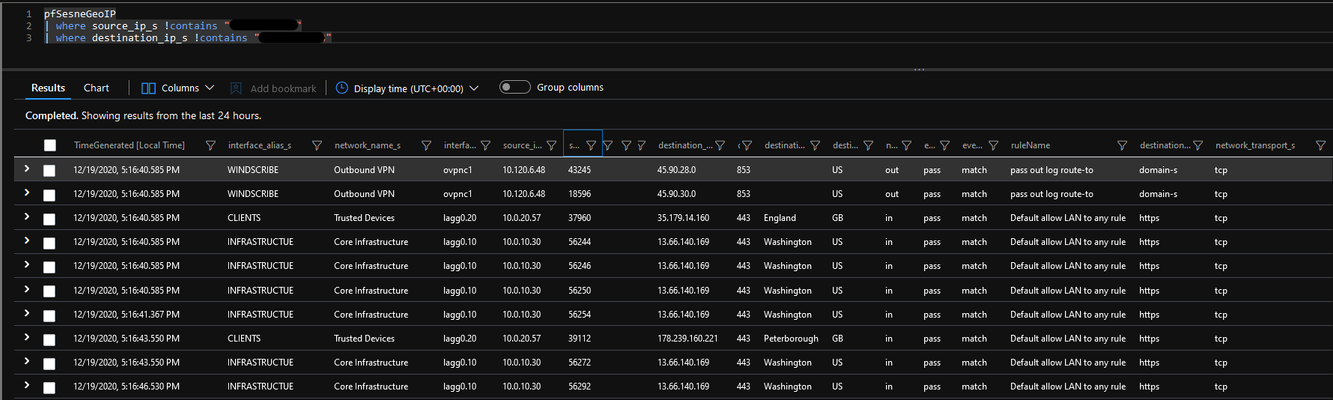Sort by network_name_s column header
The image size is (1333, 400).
click(367, 146)
